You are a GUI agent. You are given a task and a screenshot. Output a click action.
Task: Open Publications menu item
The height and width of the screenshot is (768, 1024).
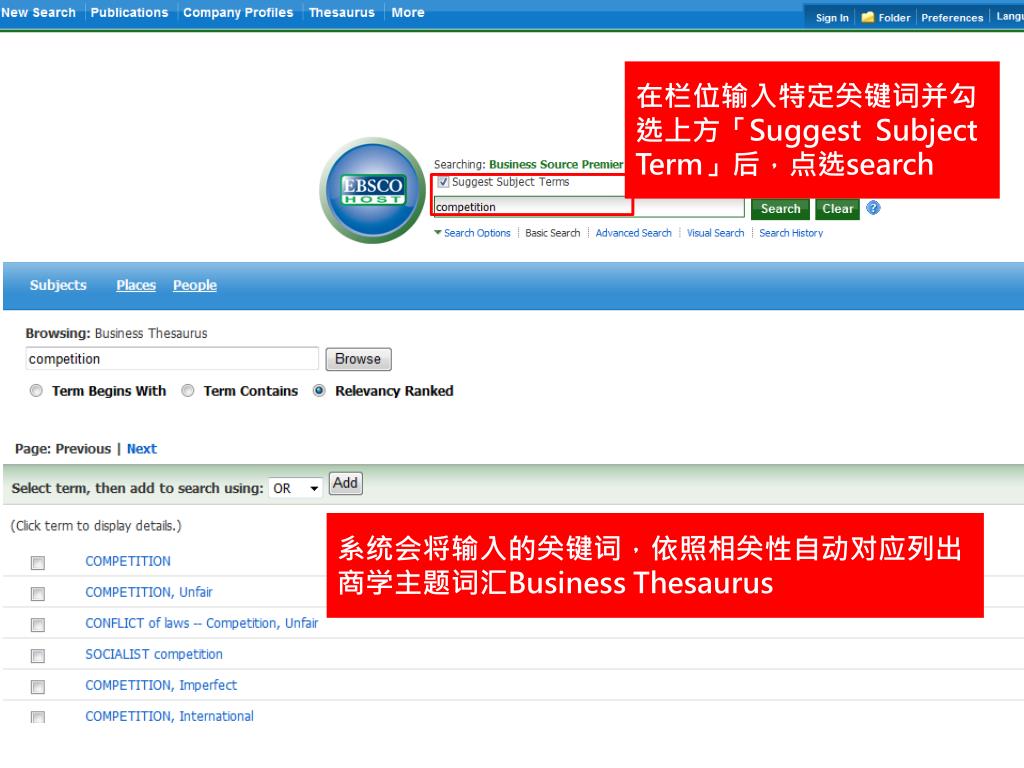coord(129,12)
